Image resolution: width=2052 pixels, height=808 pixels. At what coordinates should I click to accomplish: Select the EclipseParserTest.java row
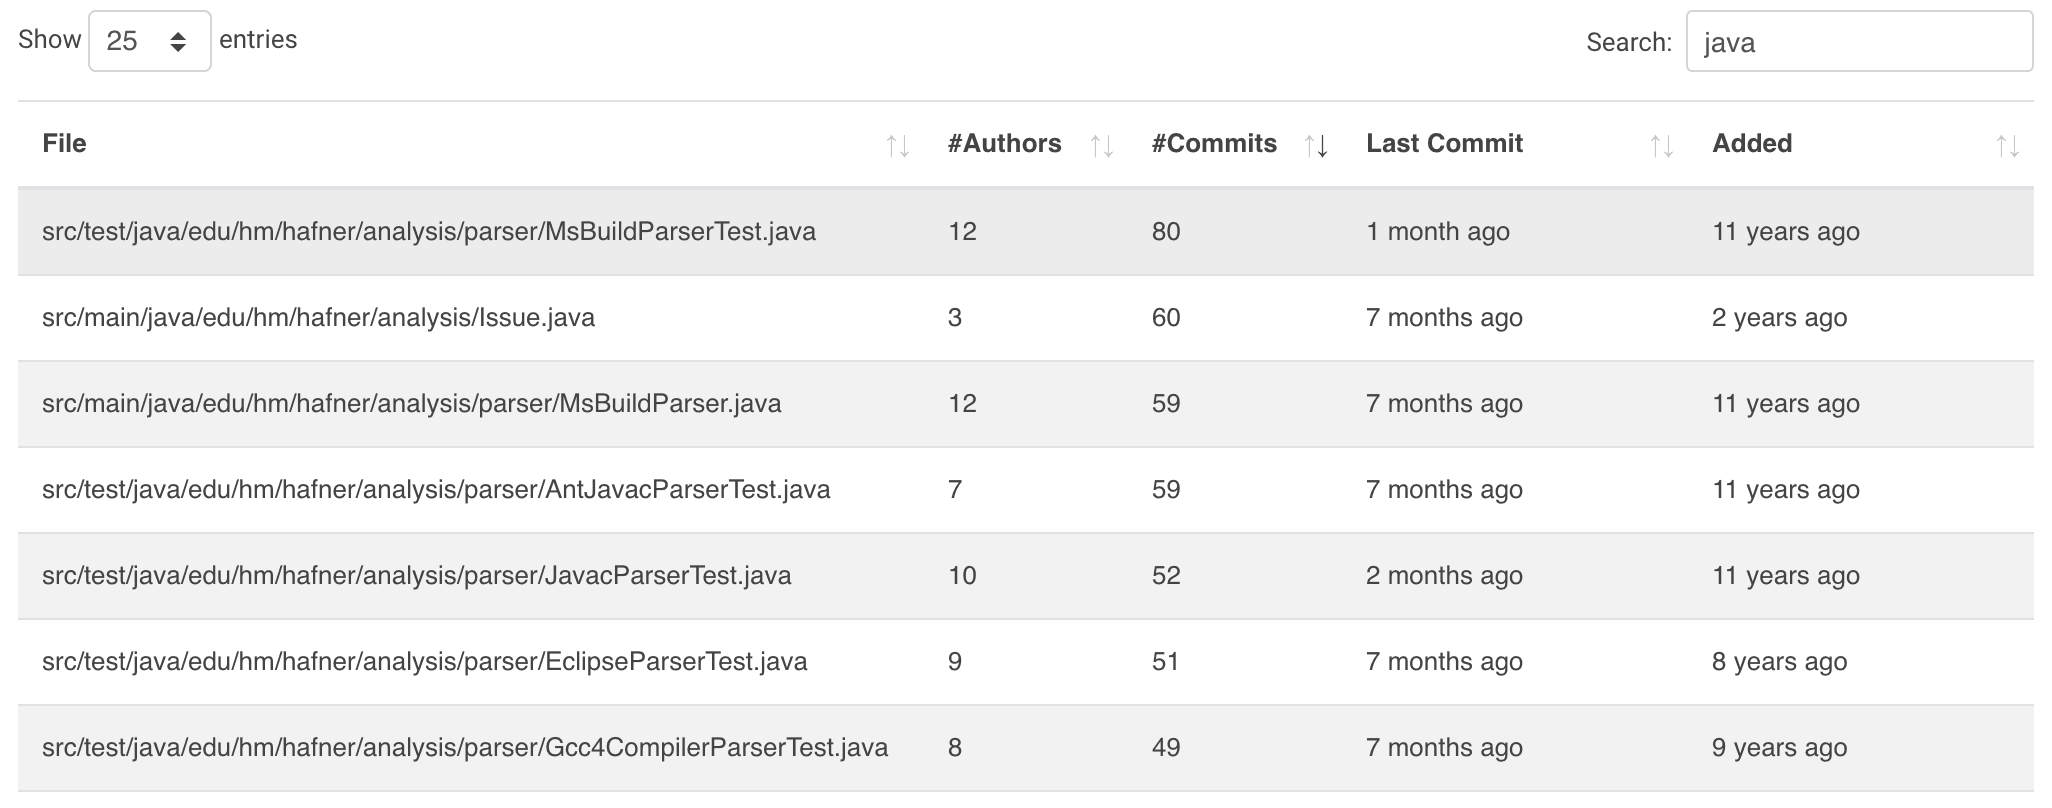pyautogui.click(x=424, y=662)
